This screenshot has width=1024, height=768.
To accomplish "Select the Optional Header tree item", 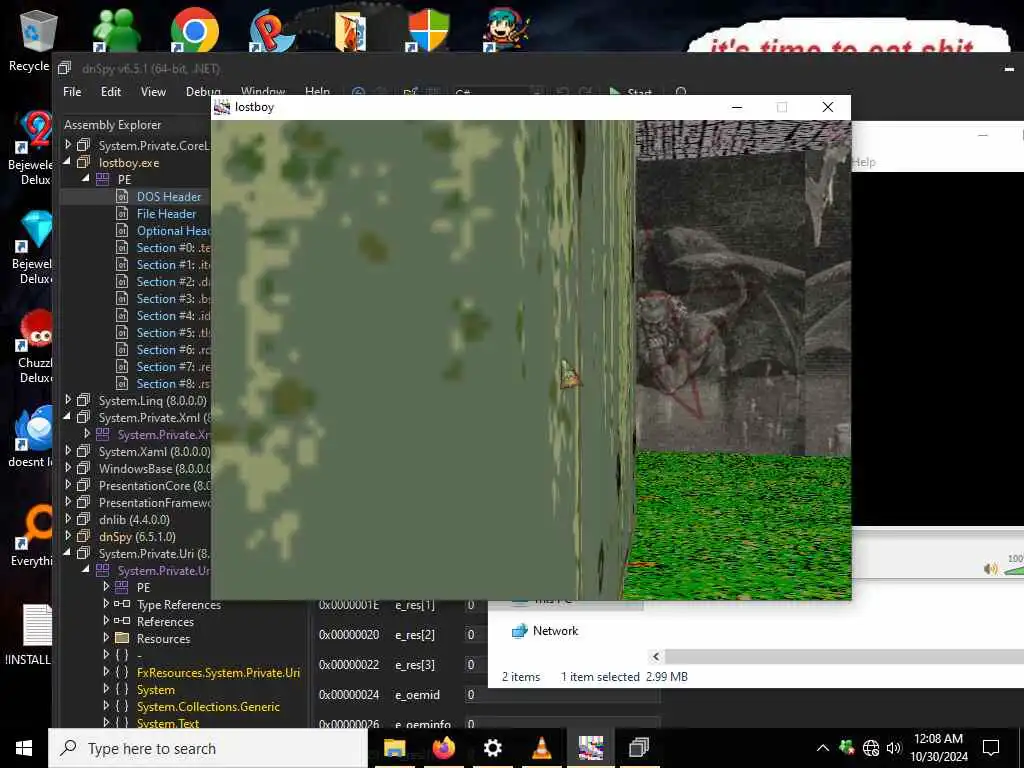I will click(173, 231).
